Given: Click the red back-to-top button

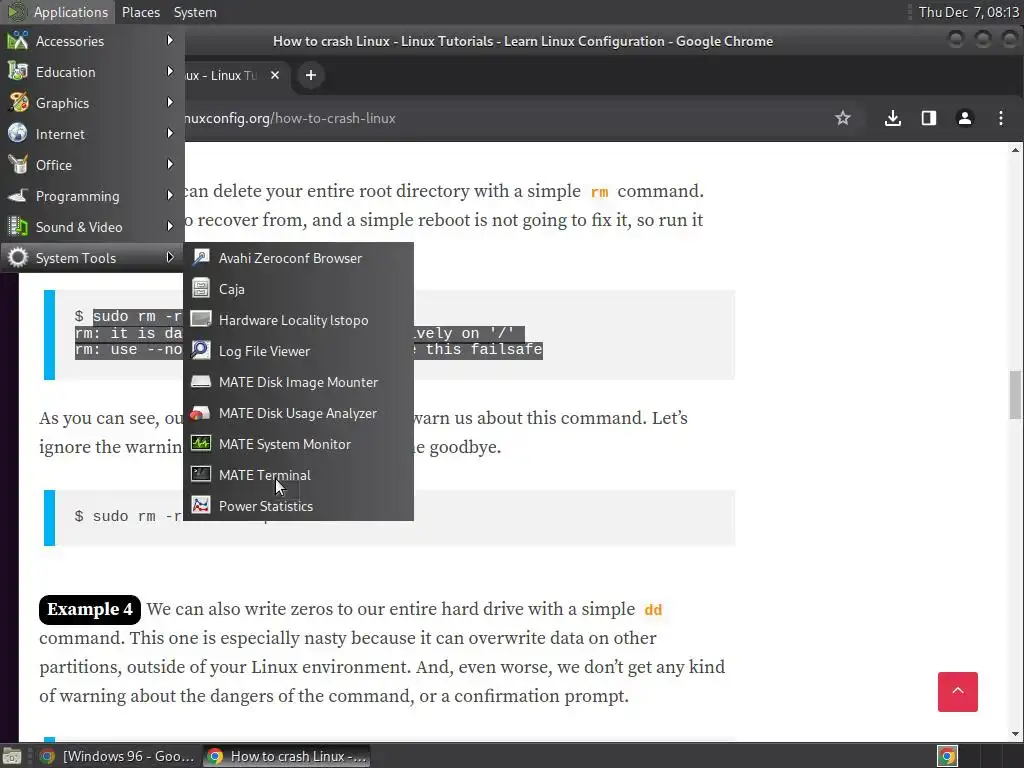Looking at the screenshot, I should 957,692.
